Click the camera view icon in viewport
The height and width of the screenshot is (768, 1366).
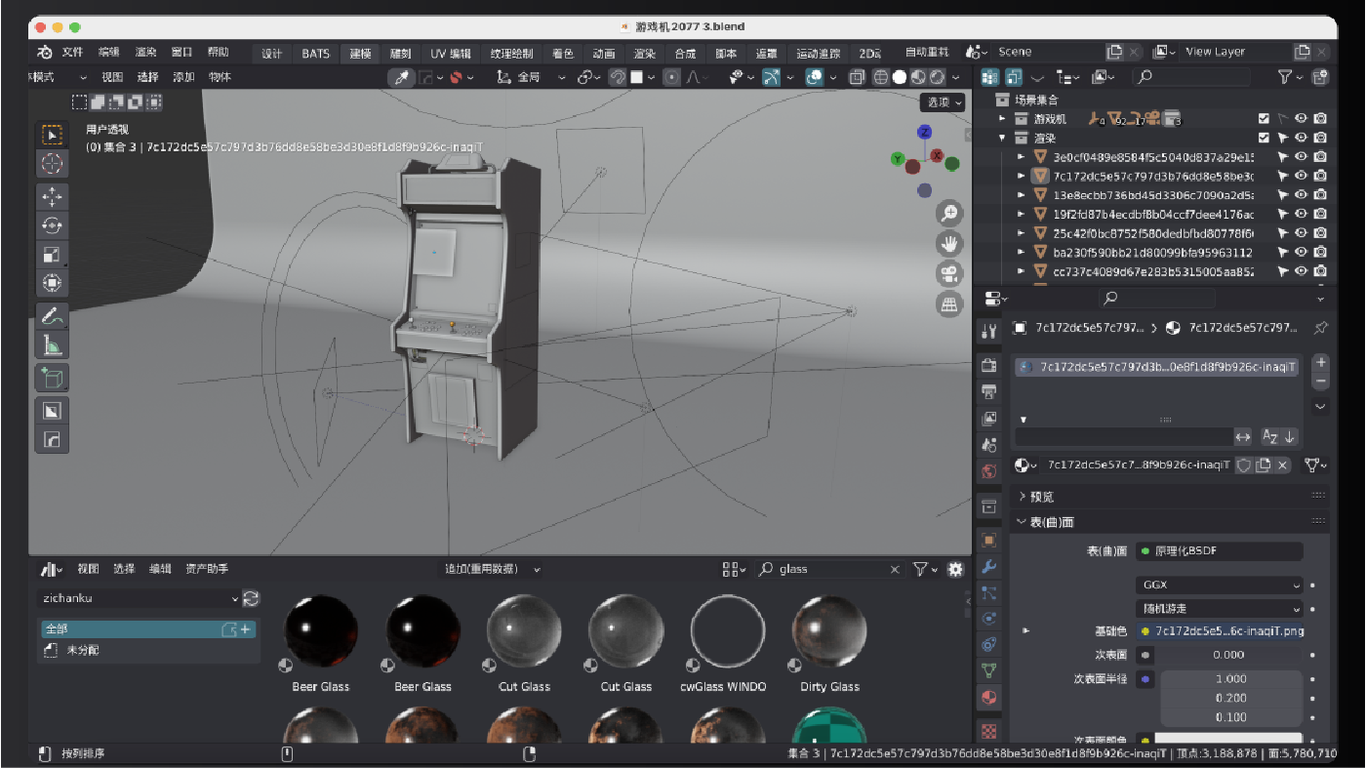(949, 274)
